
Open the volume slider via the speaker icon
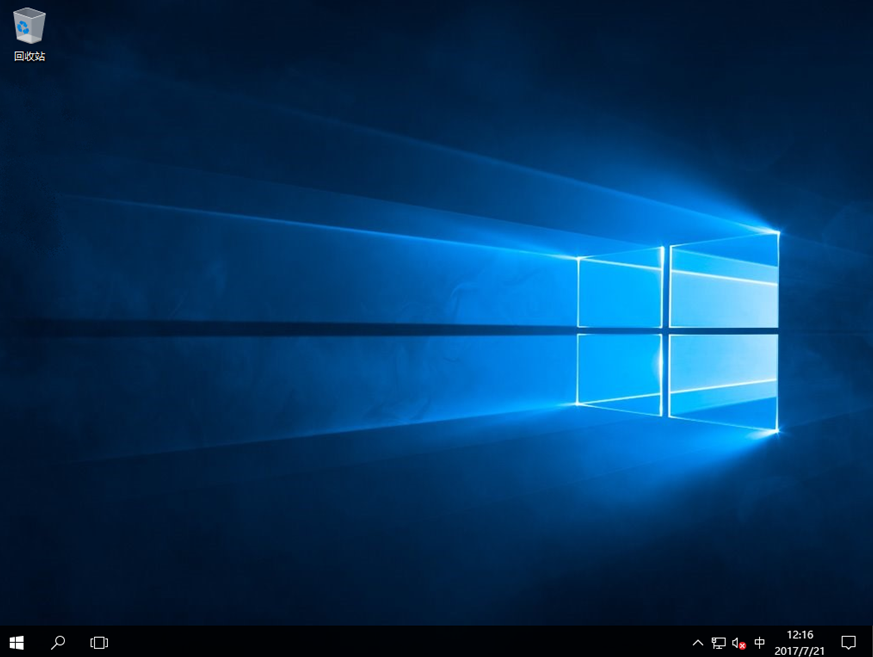(738, 643)
